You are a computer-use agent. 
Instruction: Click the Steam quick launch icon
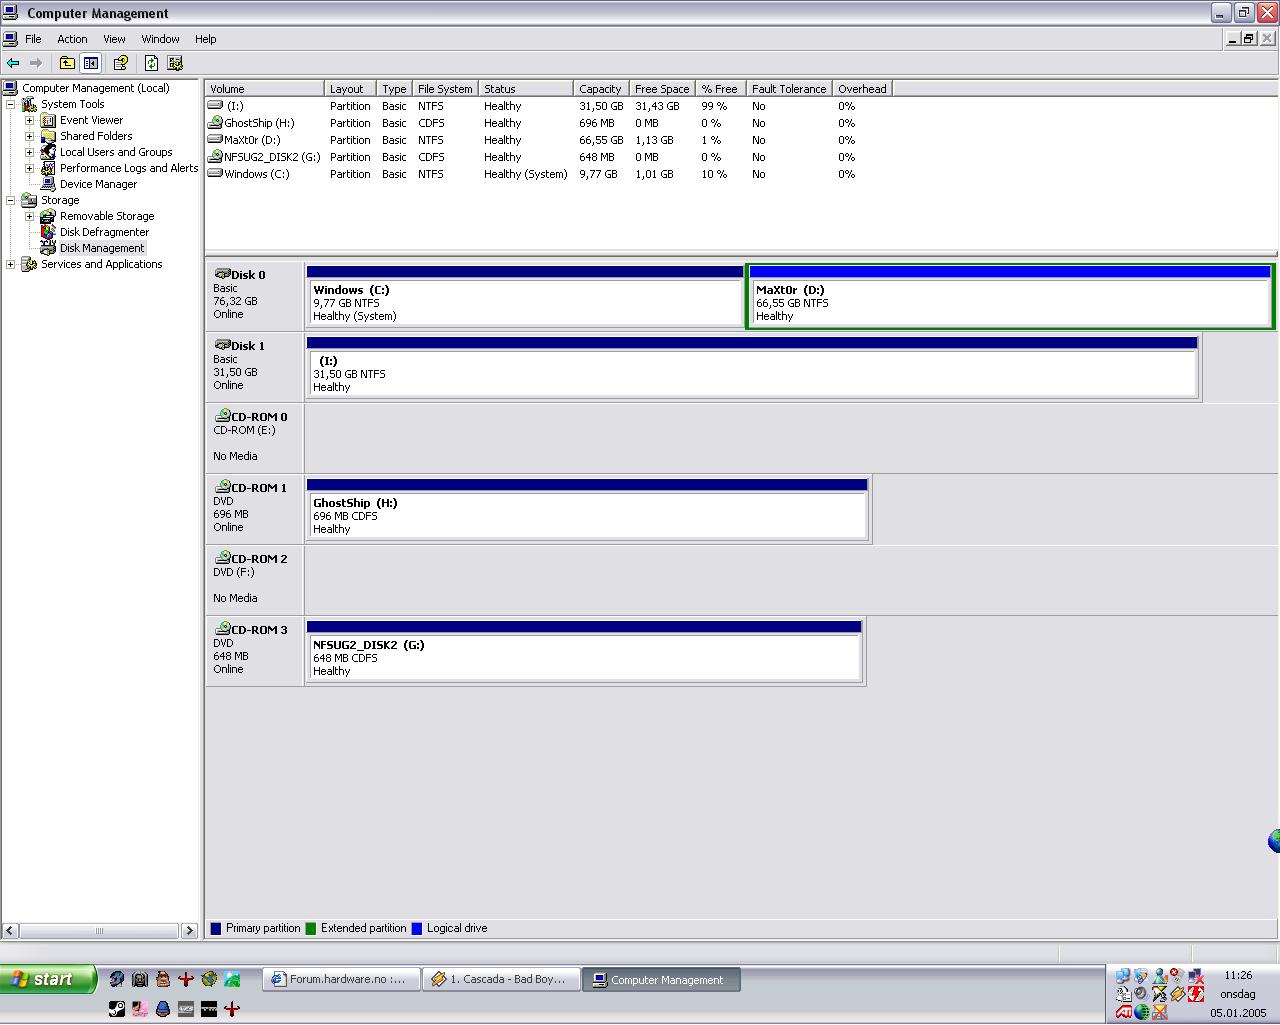click(117, 1009)
